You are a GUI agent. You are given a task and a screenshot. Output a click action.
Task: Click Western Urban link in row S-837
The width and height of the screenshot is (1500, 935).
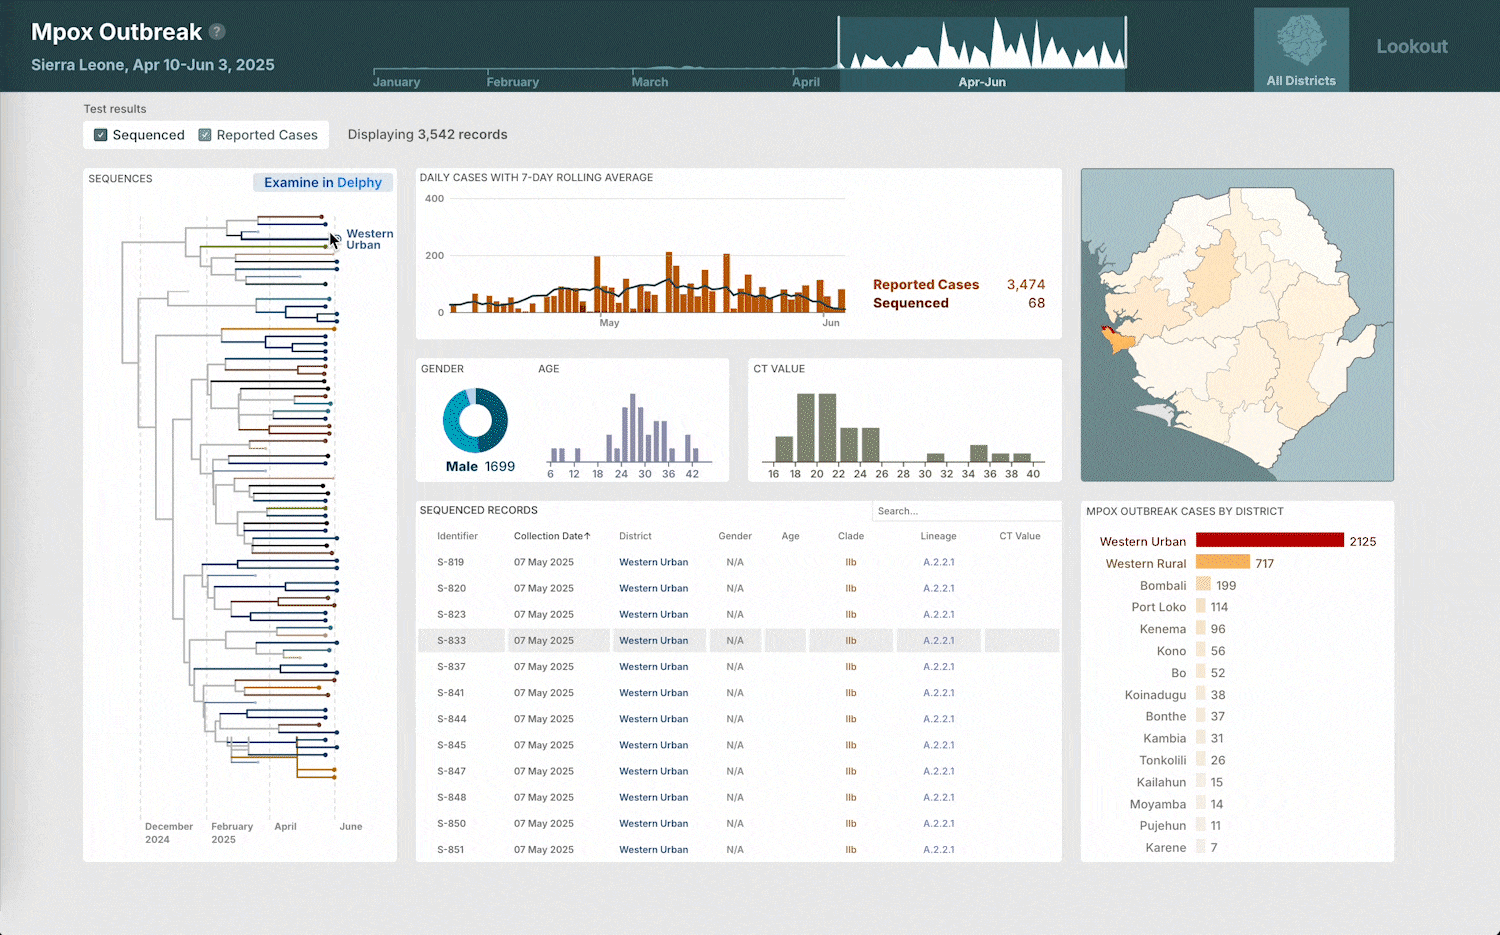point(654,666)
